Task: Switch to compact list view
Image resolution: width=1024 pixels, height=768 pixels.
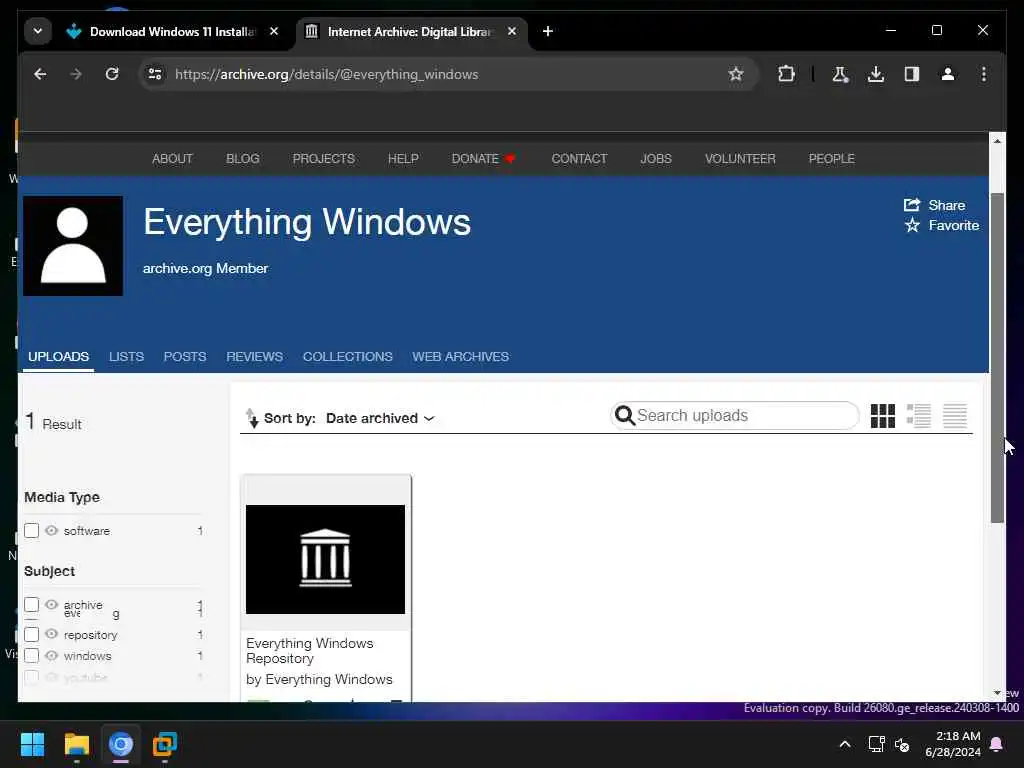Action: coord(954,415)
